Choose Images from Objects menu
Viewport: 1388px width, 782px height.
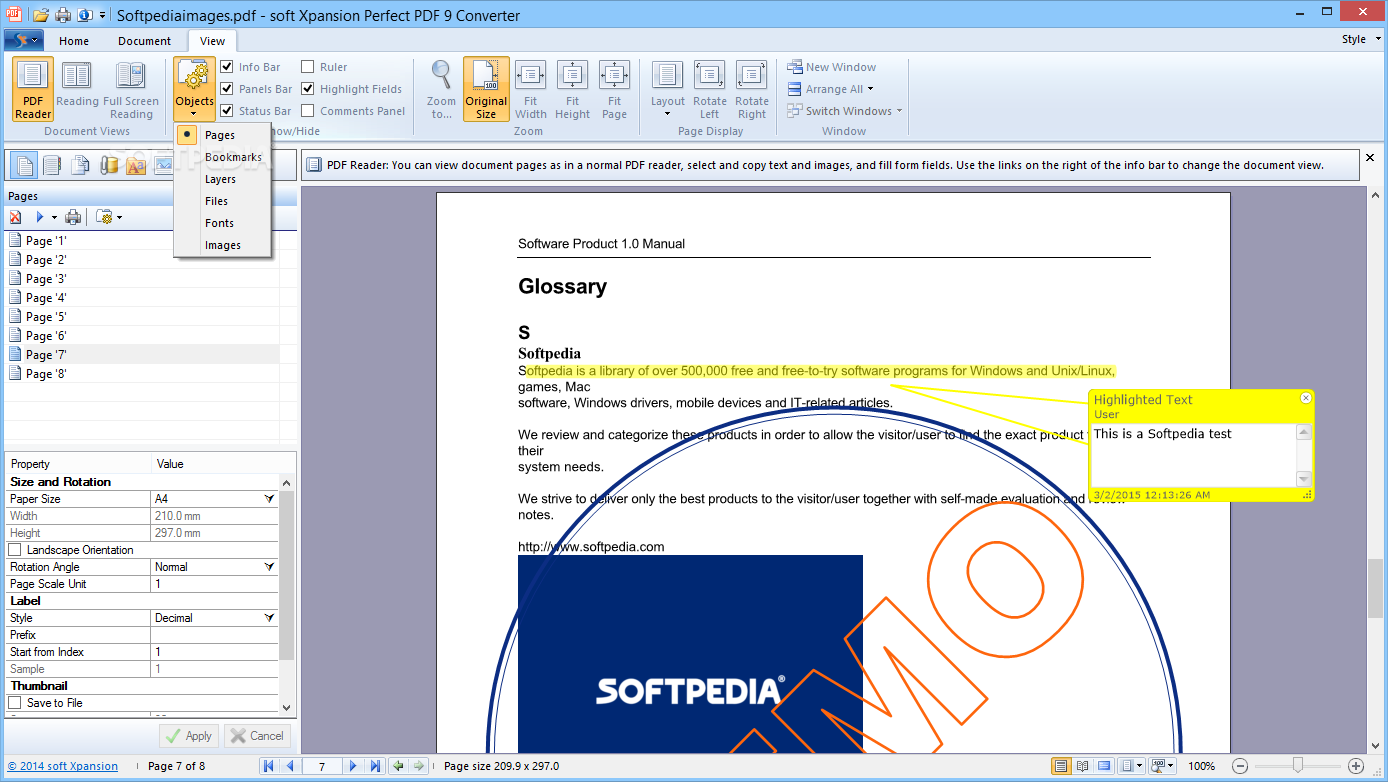pyautogui.click(x=222, y=245)
